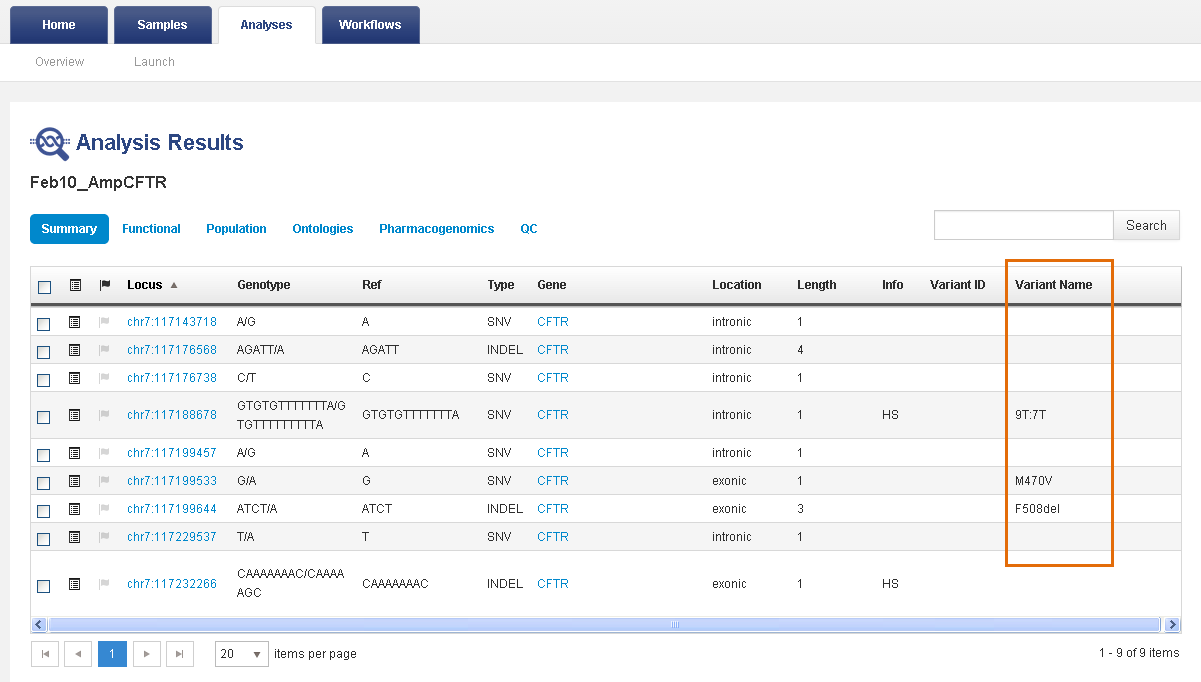This screenshot has height=682, width=1201.
Task: Switch to the Workflows tab
Action: click(x=370, y=25)
